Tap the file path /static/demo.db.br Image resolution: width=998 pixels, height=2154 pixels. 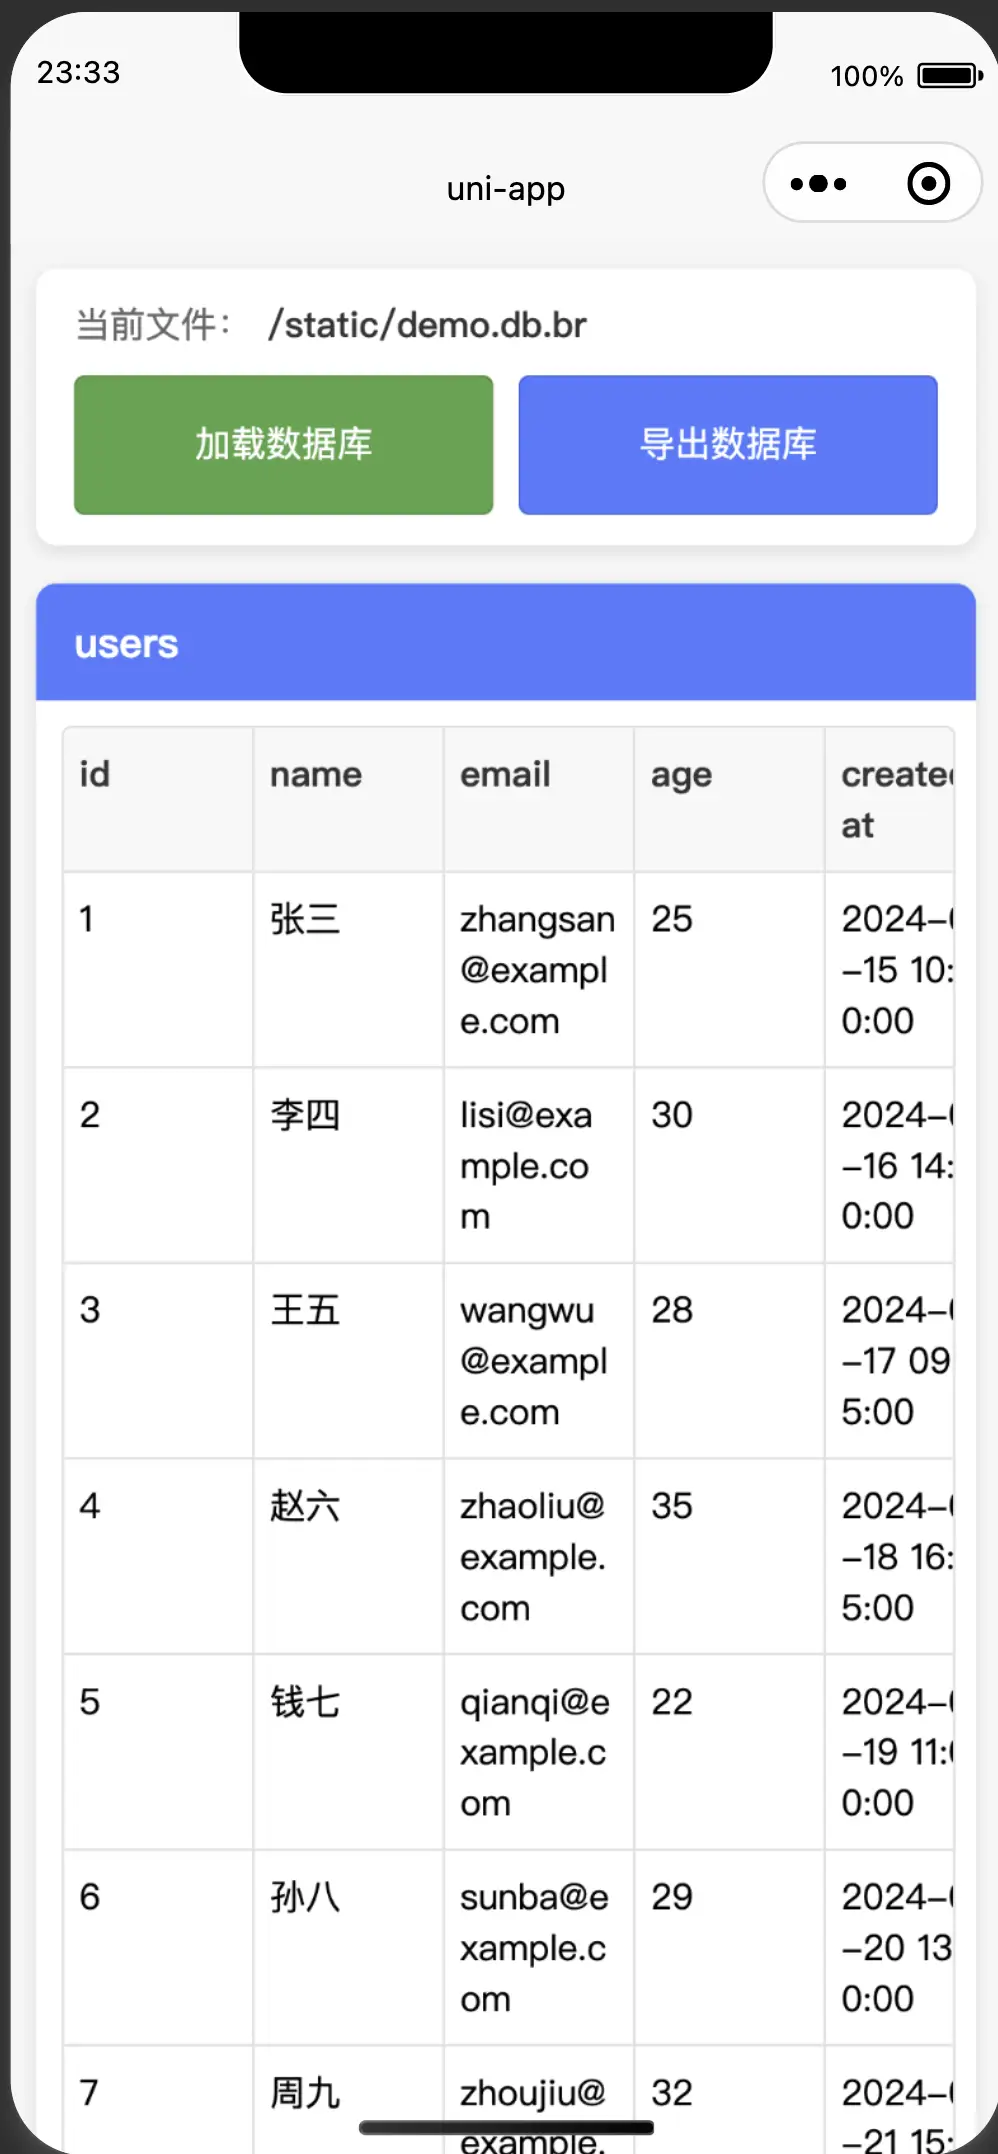click(x=427, y=325)
